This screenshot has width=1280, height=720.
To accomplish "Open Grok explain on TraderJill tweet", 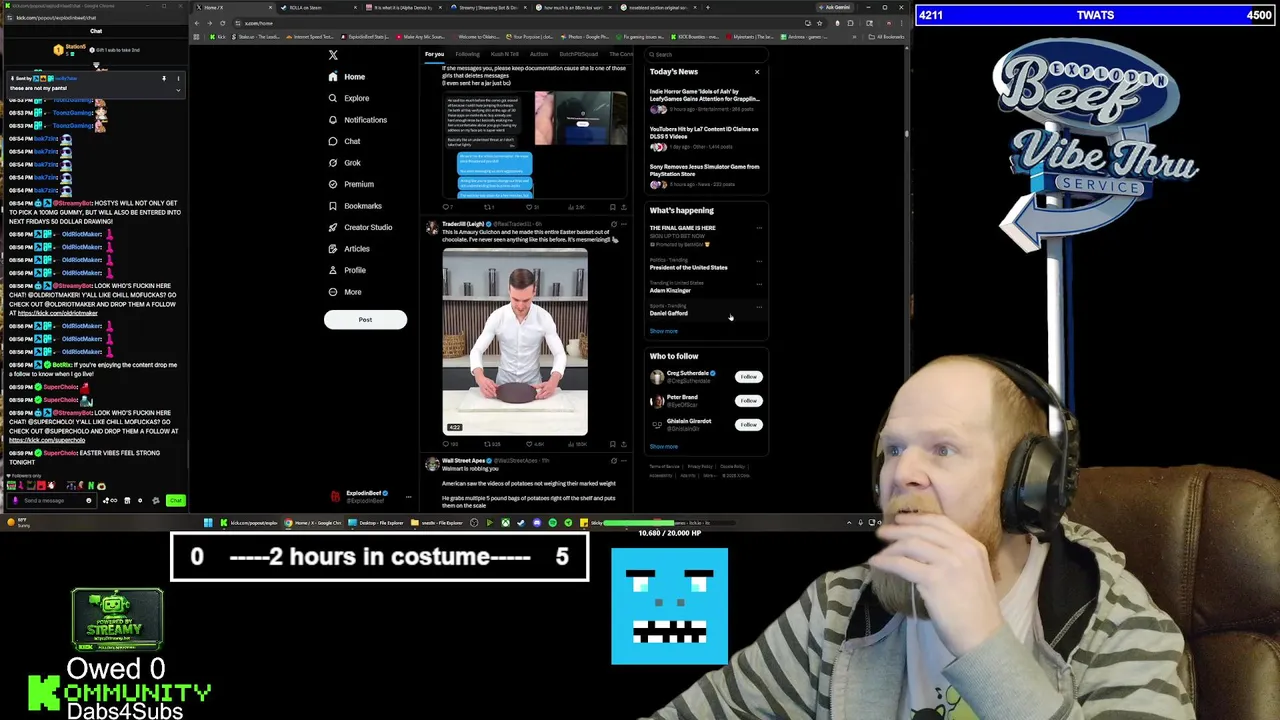I will point(613,224).
